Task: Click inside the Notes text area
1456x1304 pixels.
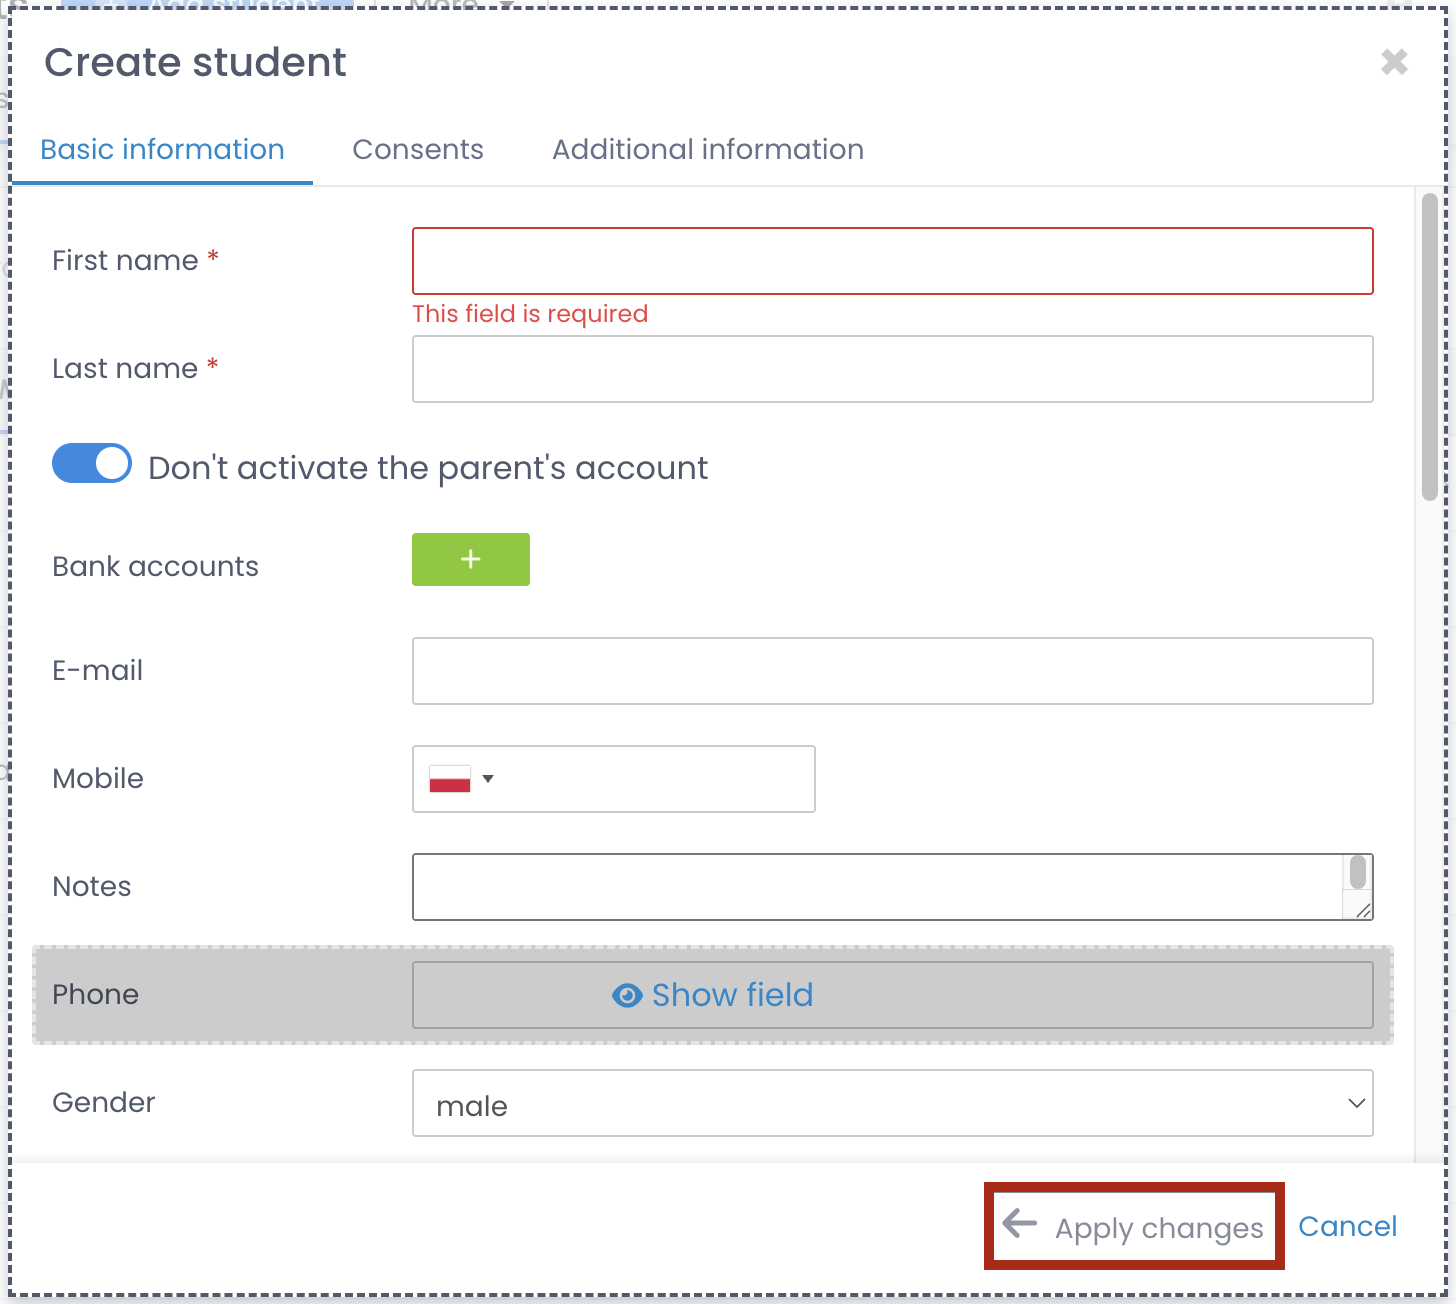Action: (876, 887)
